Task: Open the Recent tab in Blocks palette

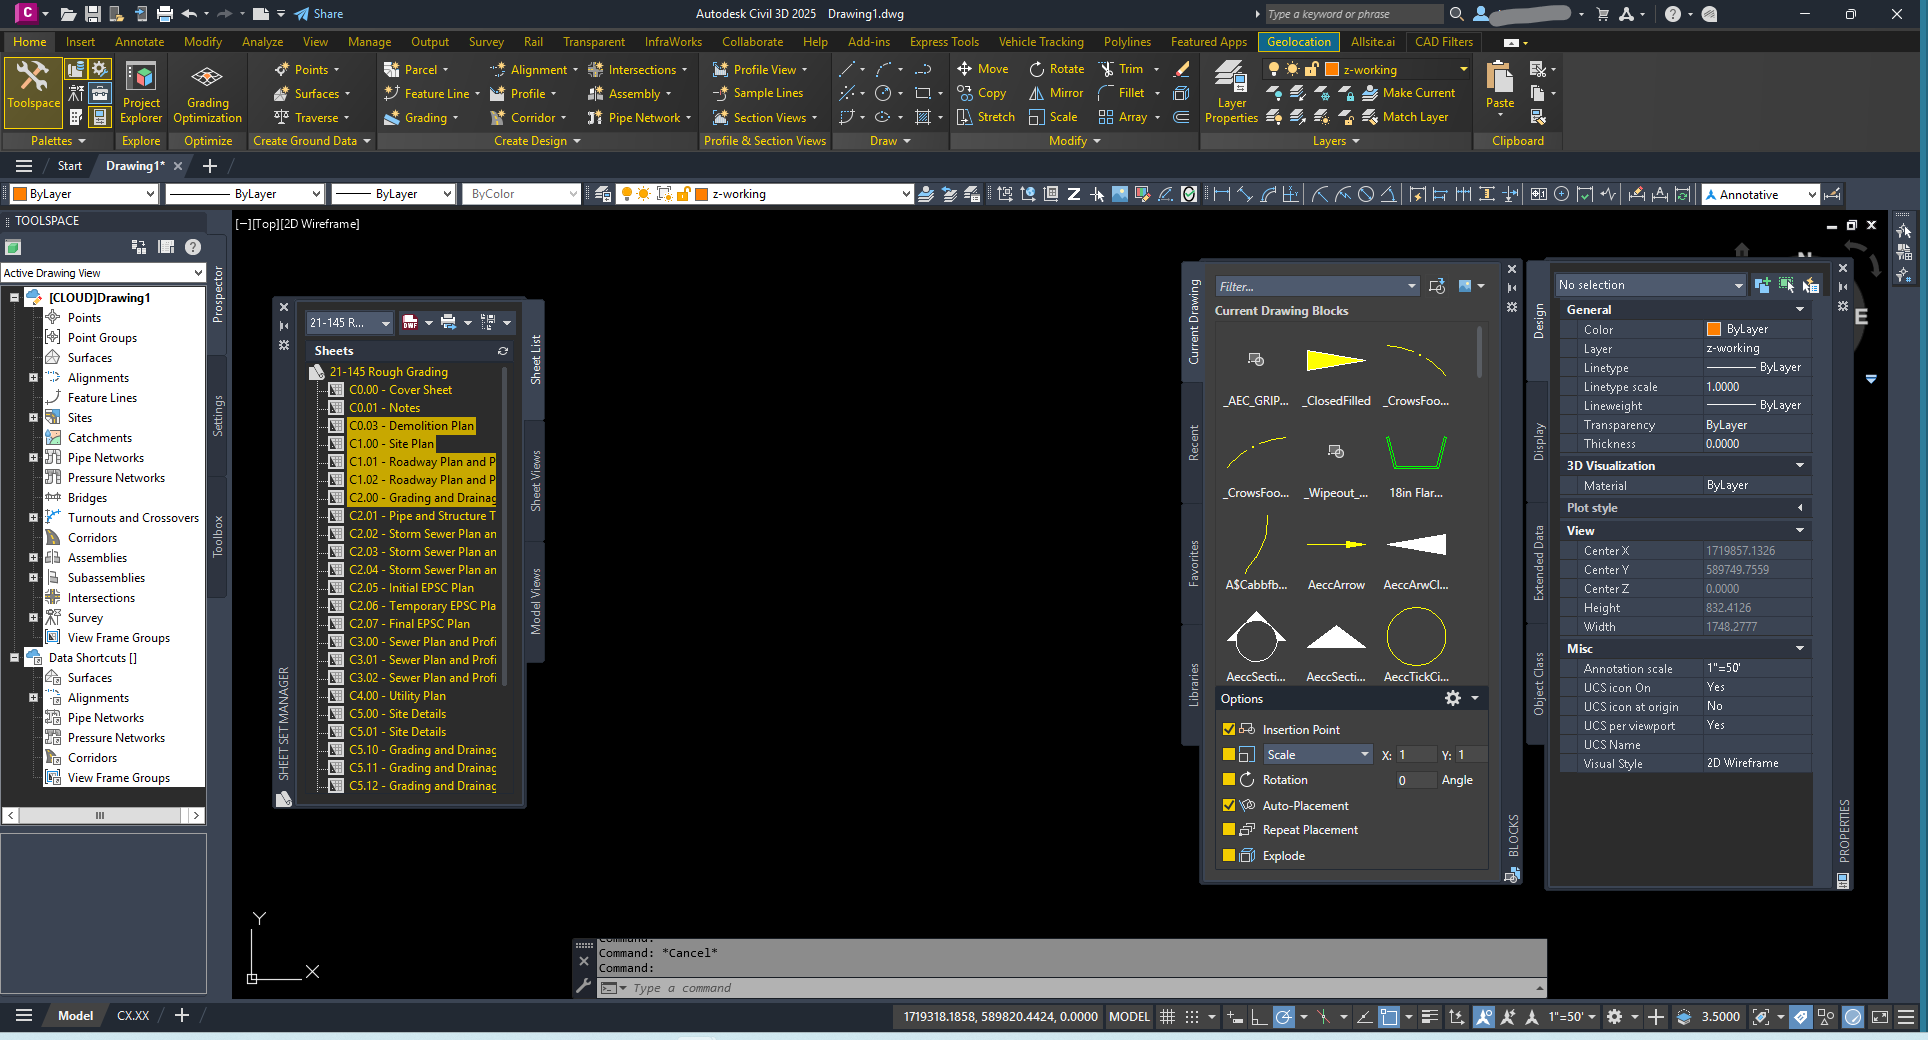Action: coord(1193,442)
